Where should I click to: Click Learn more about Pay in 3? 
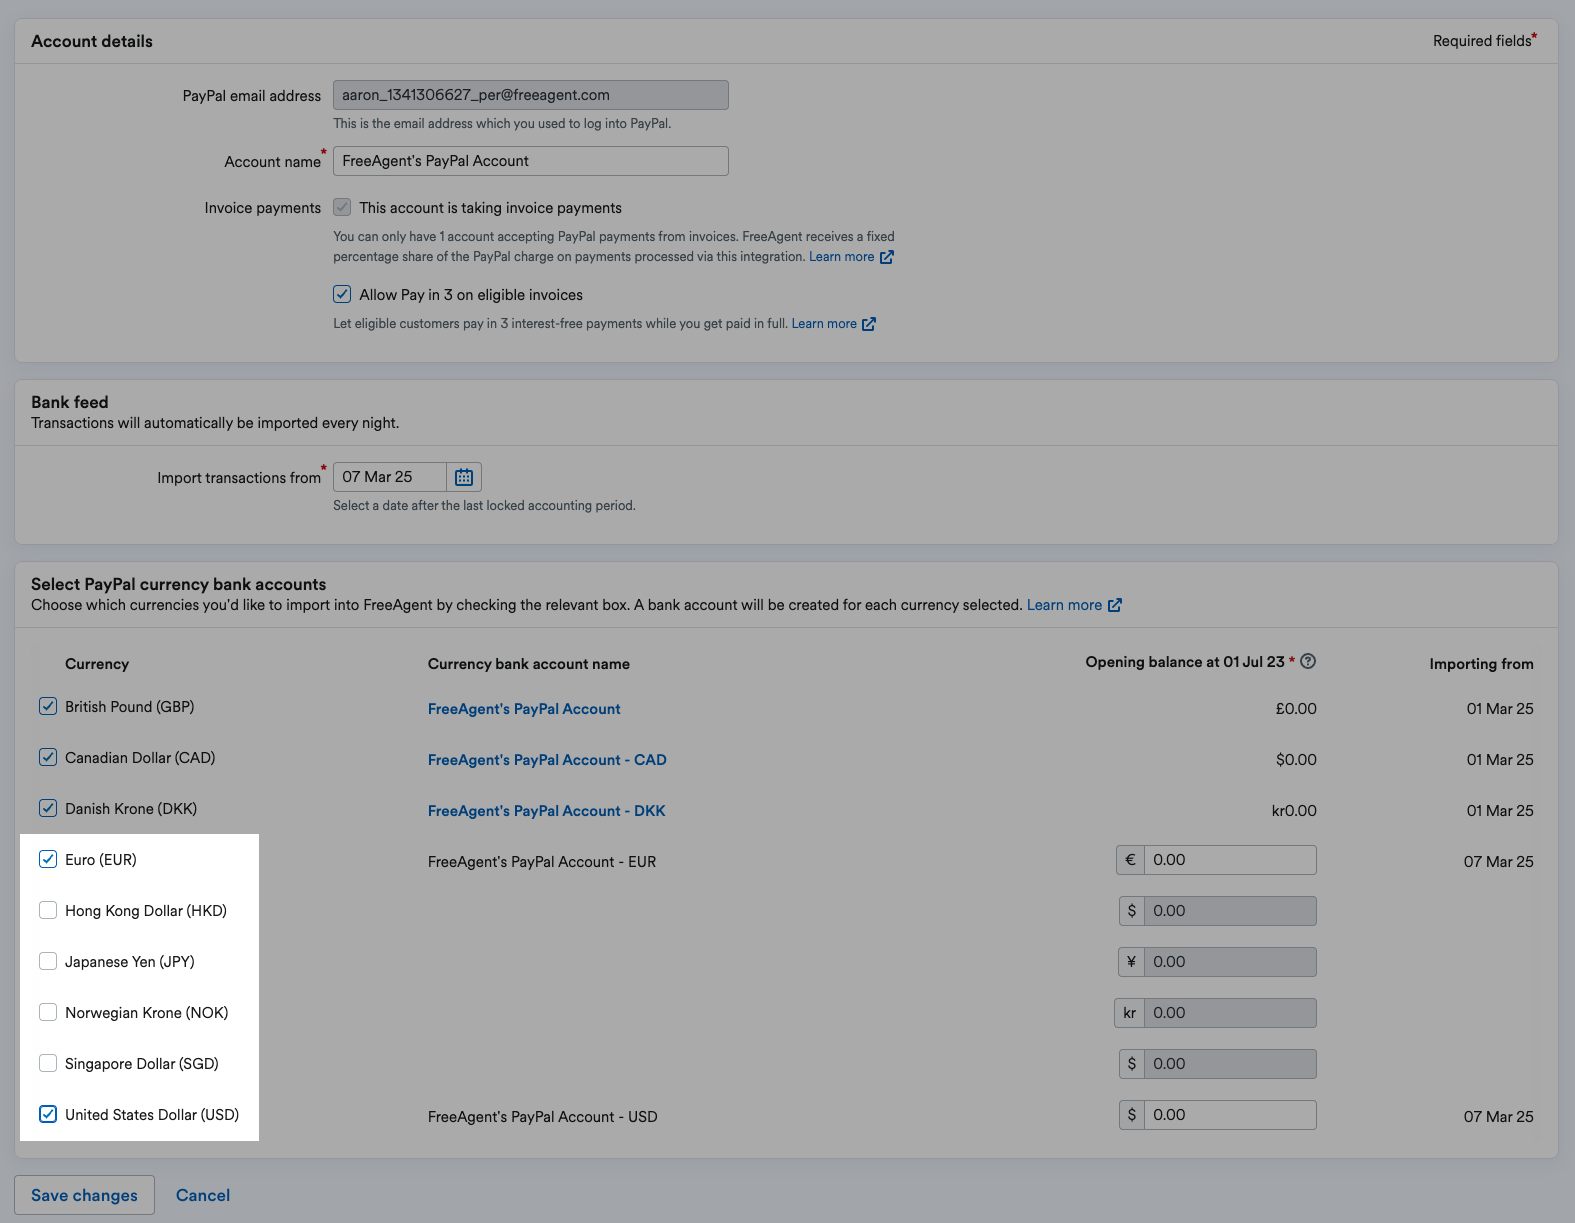(x=824, y=324)
